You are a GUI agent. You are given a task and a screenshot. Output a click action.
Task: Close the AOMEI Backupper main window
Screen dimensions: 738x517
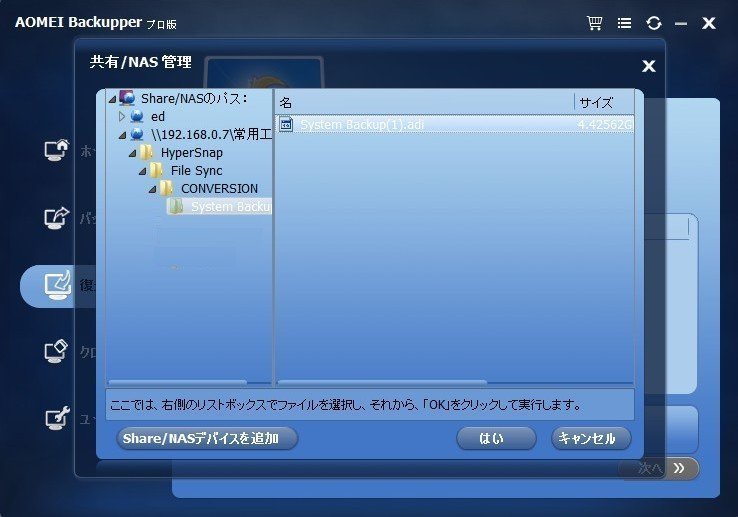[x=708, y=23]
